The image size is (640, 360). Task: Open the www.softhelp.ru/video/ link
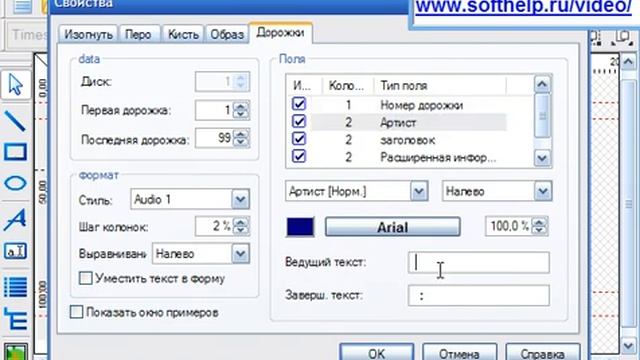524,6
